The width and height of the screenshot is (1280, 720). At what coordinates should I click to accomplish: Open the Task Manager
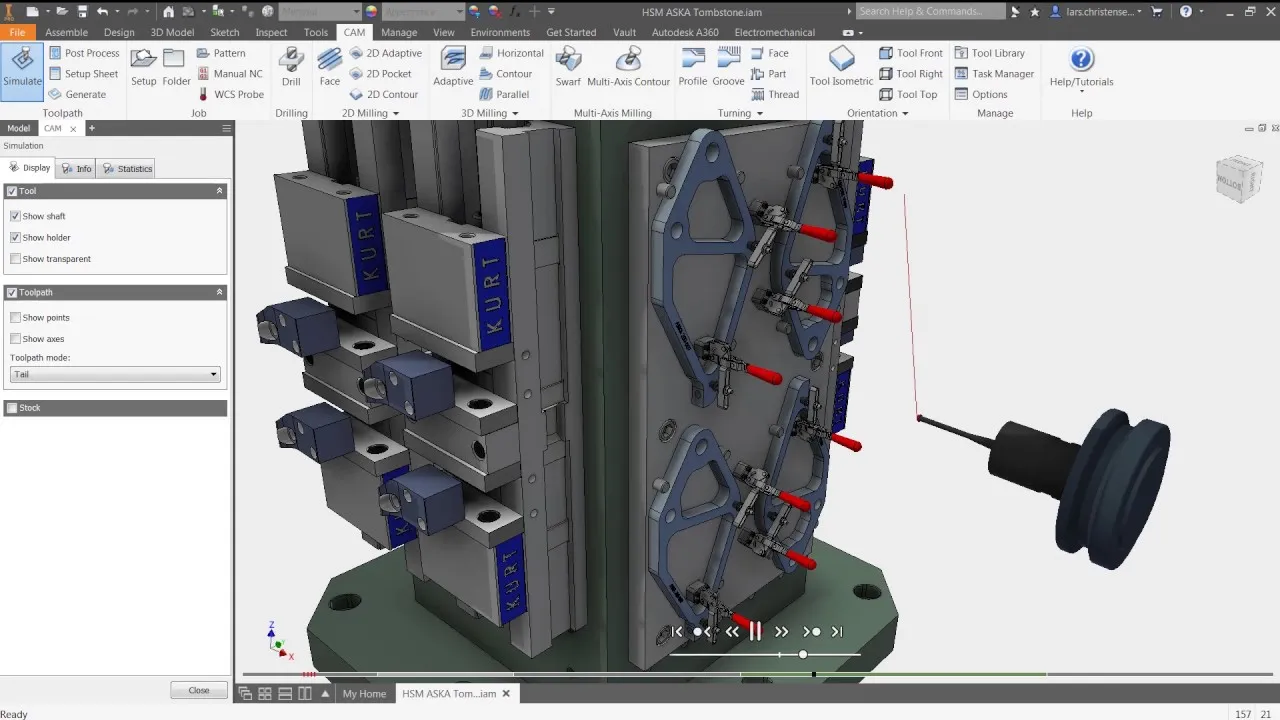[994, 74]
